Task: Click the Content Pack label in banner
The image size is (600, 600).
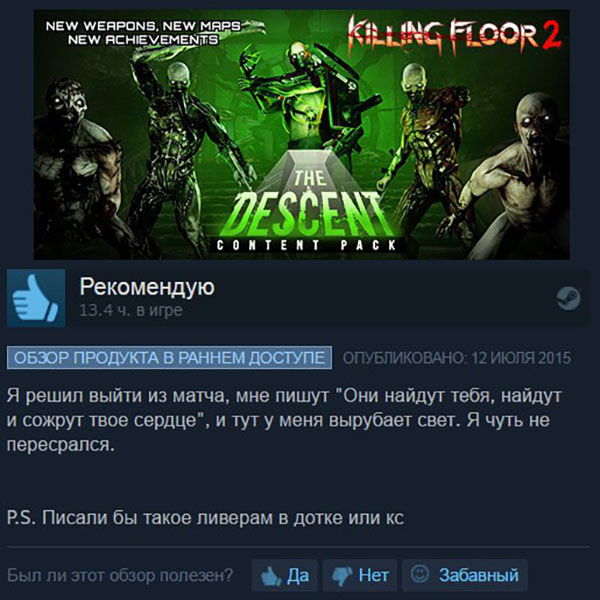Action: click(306, 245)
